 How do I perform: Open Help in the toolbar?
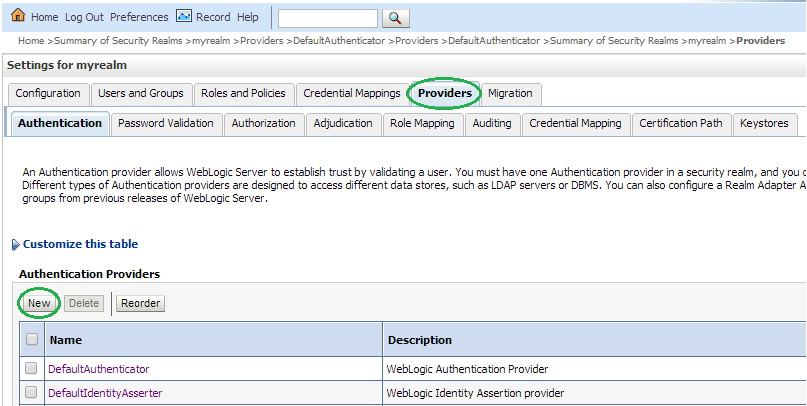[x=248, y=17]
